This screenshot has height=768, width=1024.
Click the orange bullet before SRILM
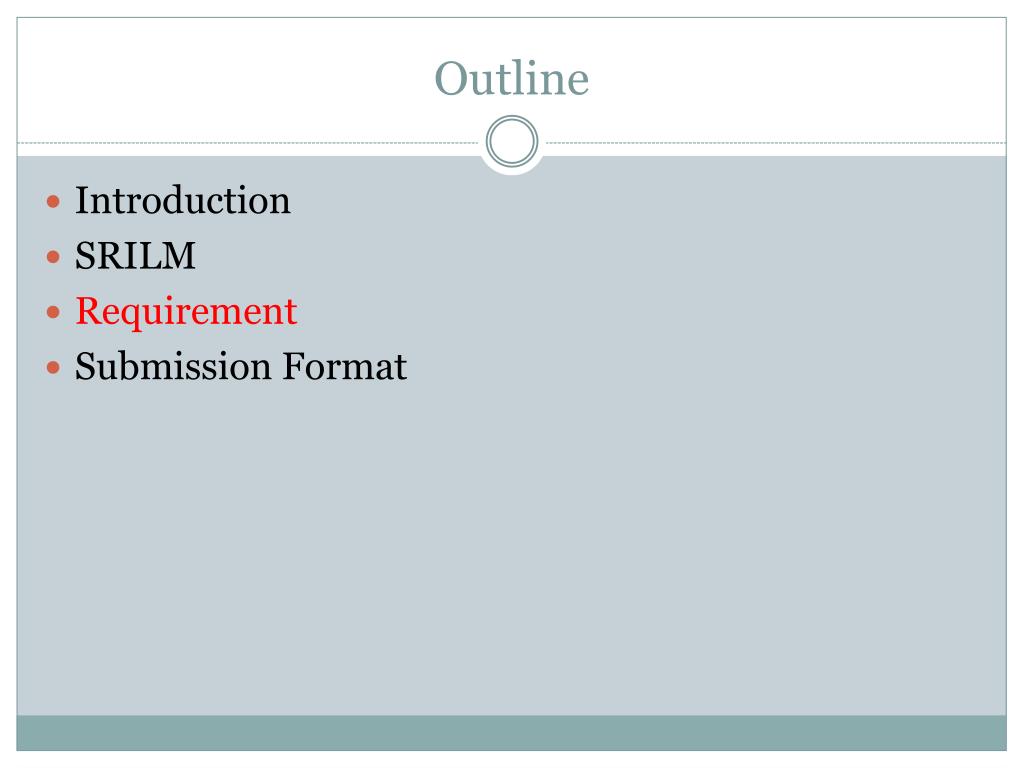(x=54, y=257)
